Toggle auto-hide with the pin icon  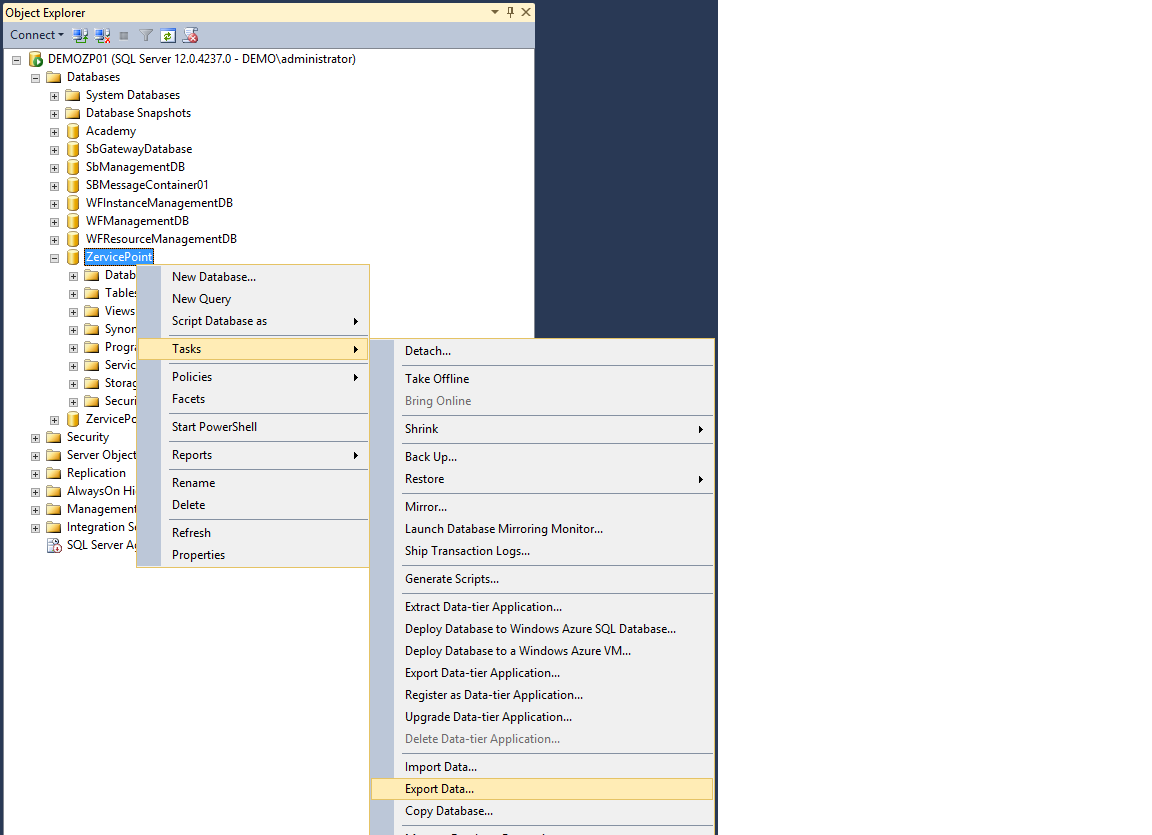[x=510, y=11]
